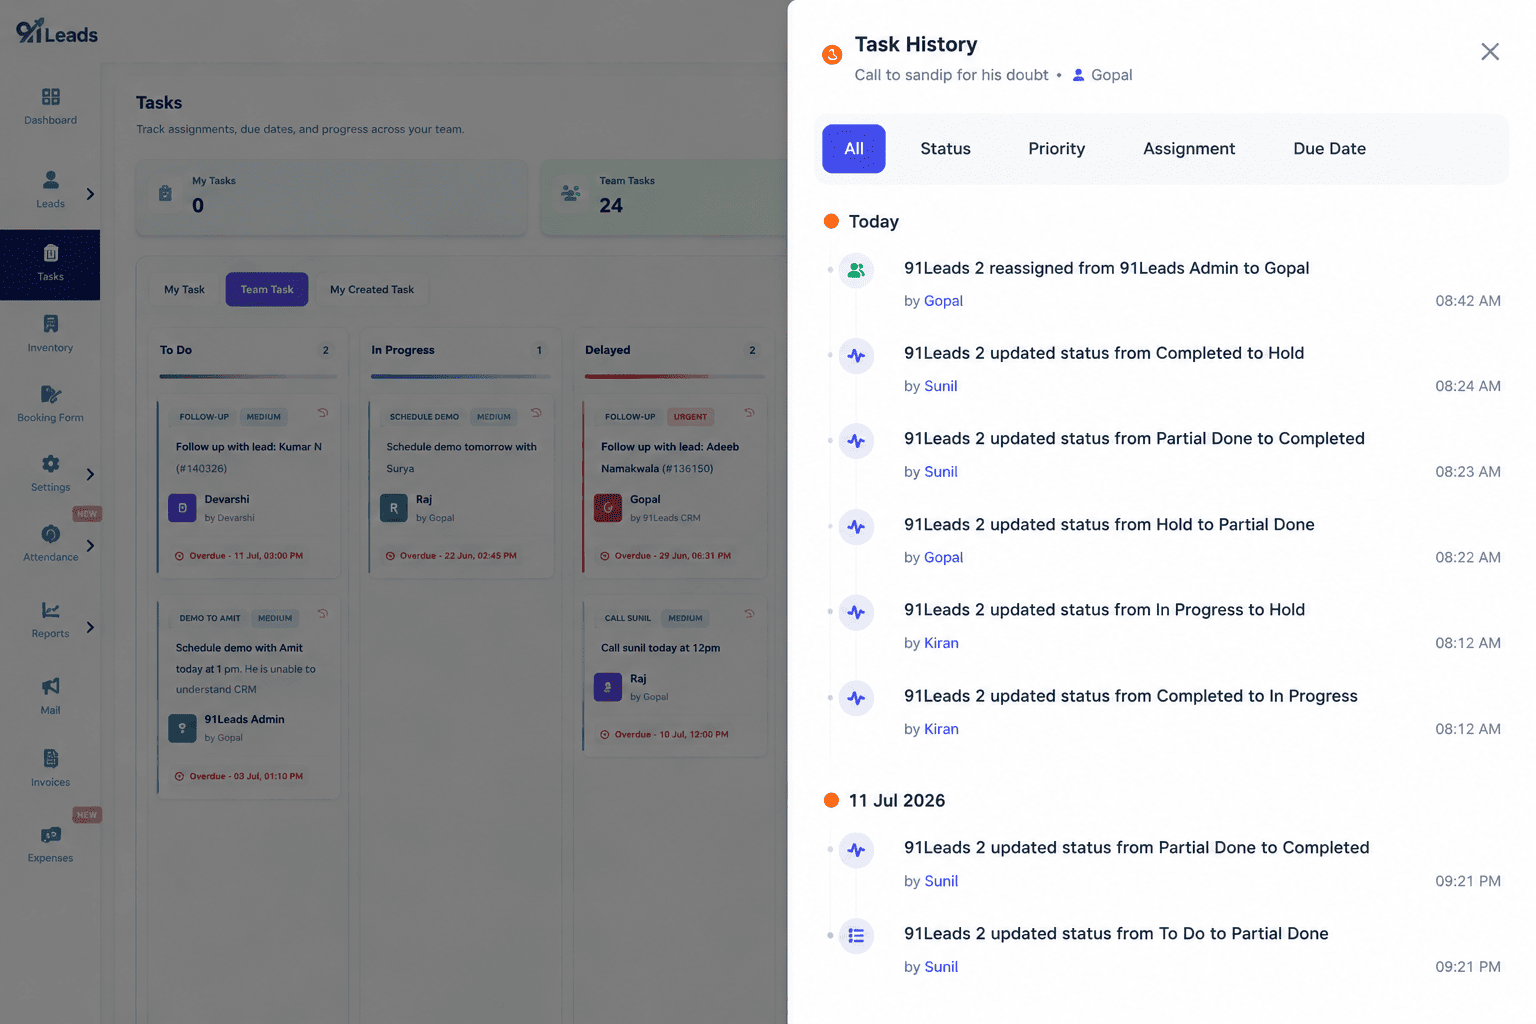The image size is (1536, 1024).
Task: Switch to My Task tab
Action: [x=184, y=290]
